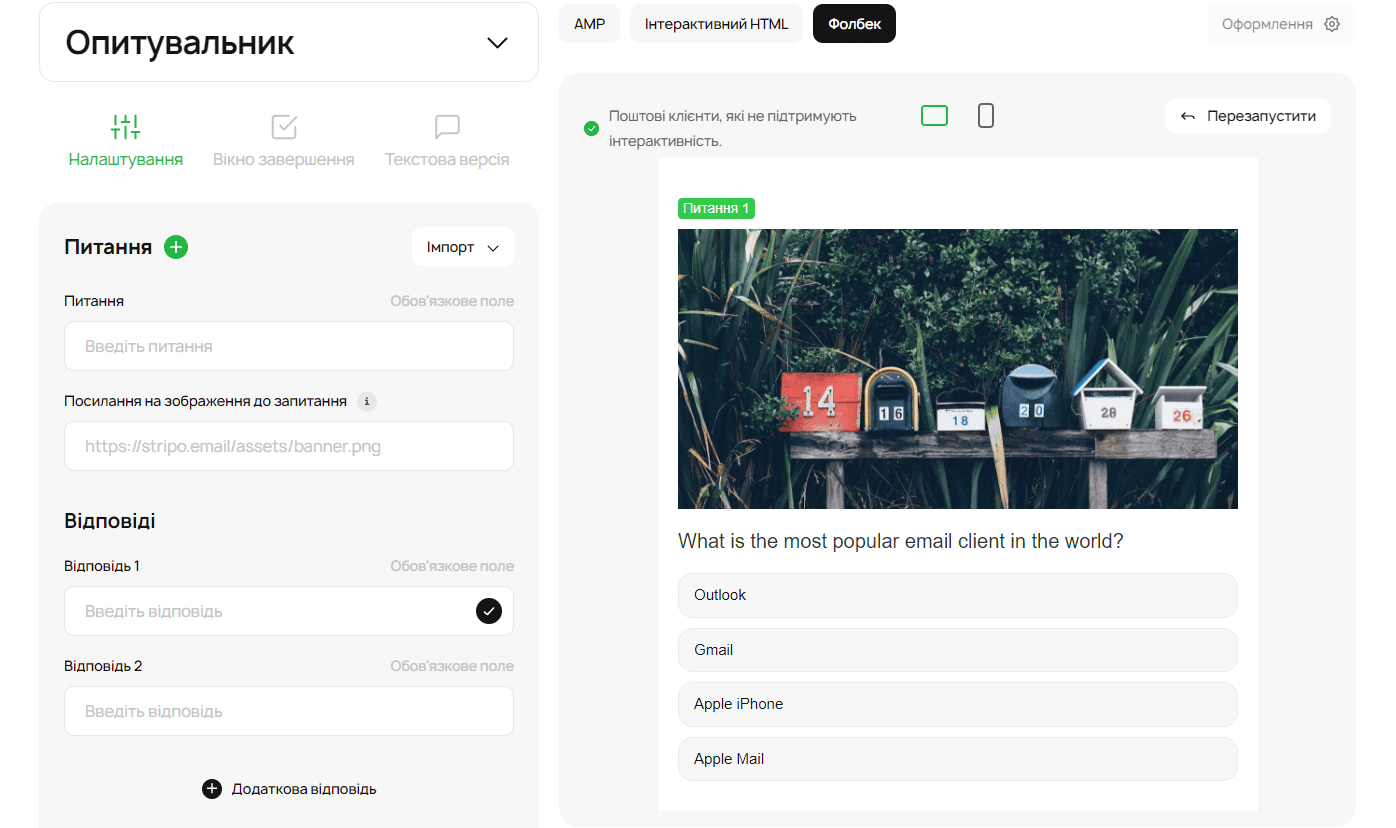Screen dimensions: 1396x828
Task: Switch to the Інтерактивний HTML tab
Action: (x=716, y=24)
